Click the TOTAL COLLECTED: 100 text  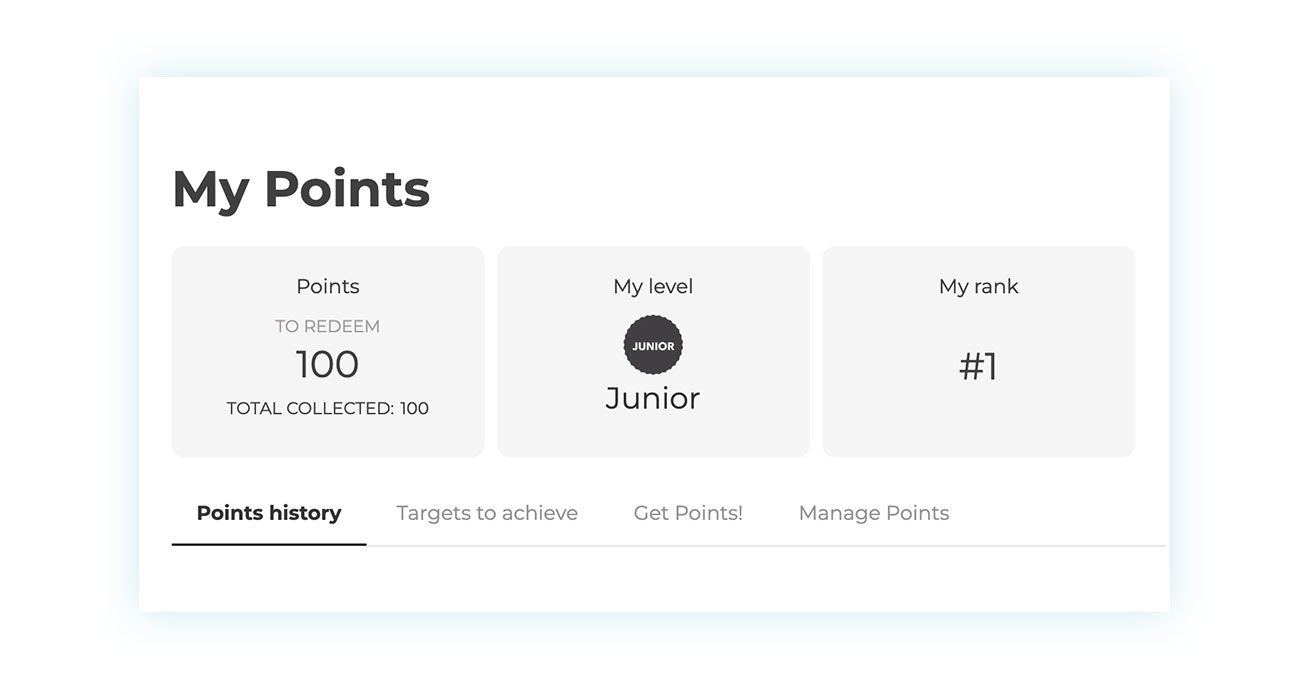coord(328,408)
